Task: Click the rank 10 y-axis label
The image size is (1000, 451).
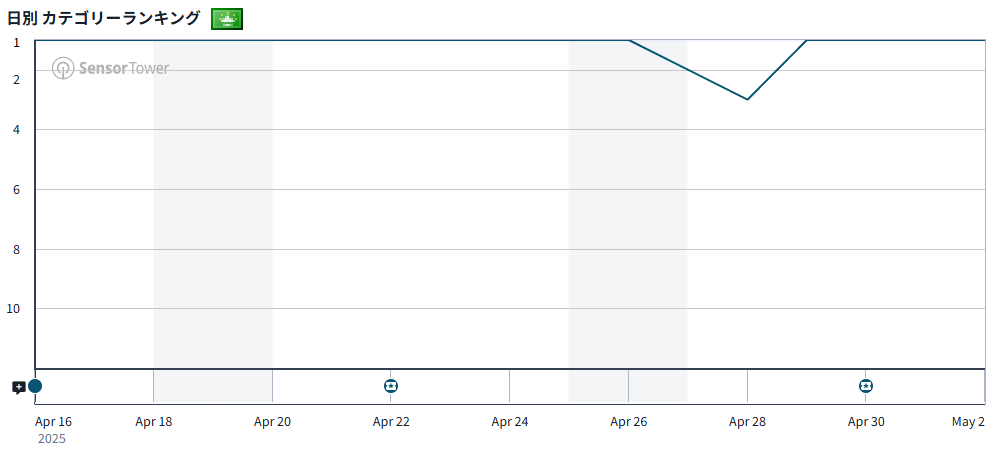Action: coord(14,309)
